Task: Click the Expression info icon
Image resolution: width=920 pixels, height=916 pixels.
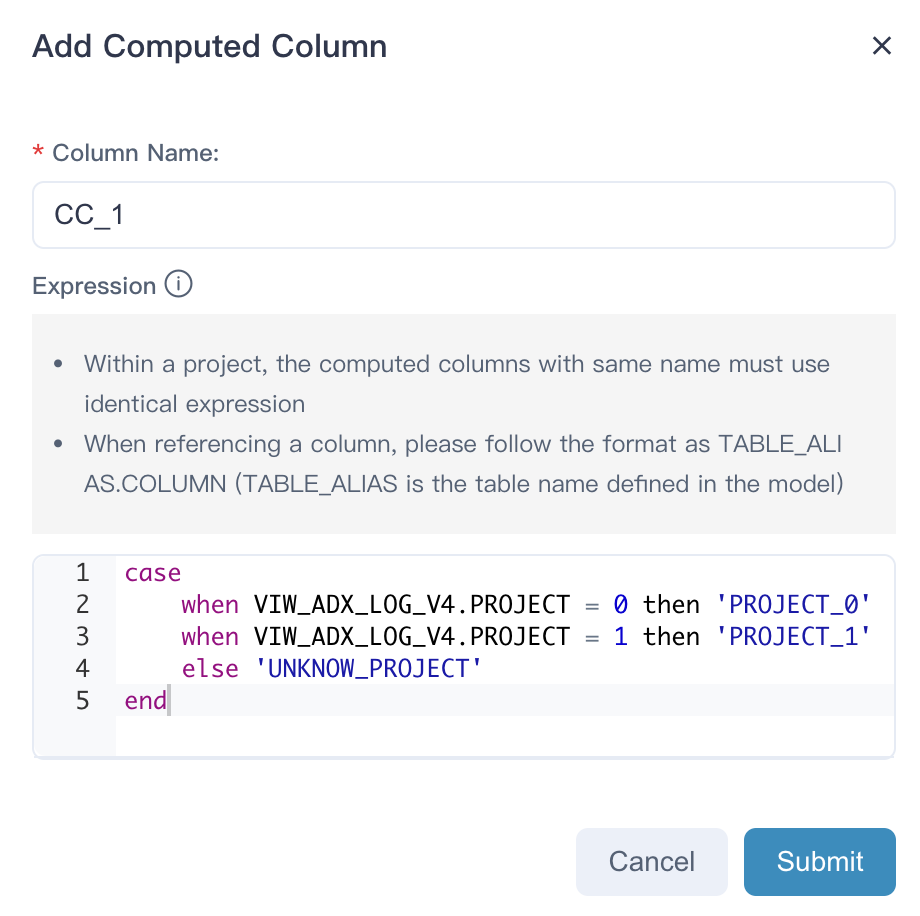Action: tap(178, 285)
